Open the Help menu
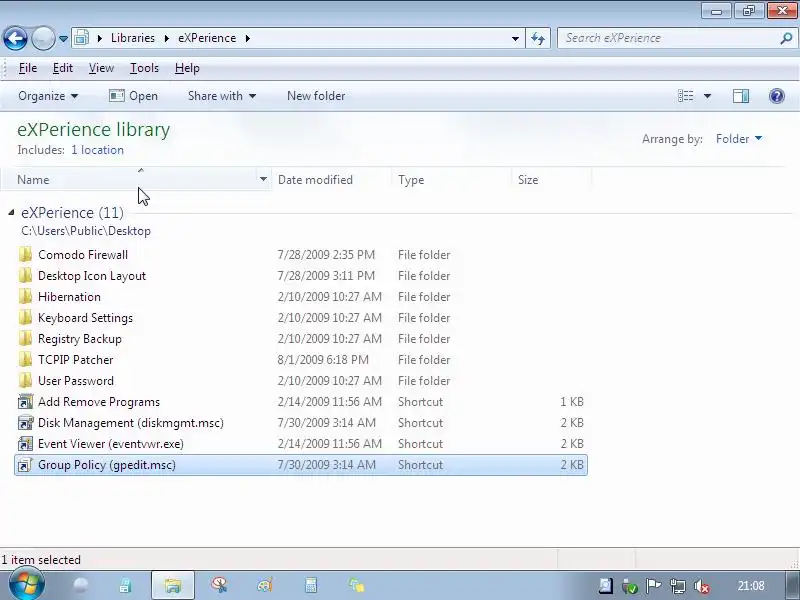800x600 pixels. [x=187, y=68]
